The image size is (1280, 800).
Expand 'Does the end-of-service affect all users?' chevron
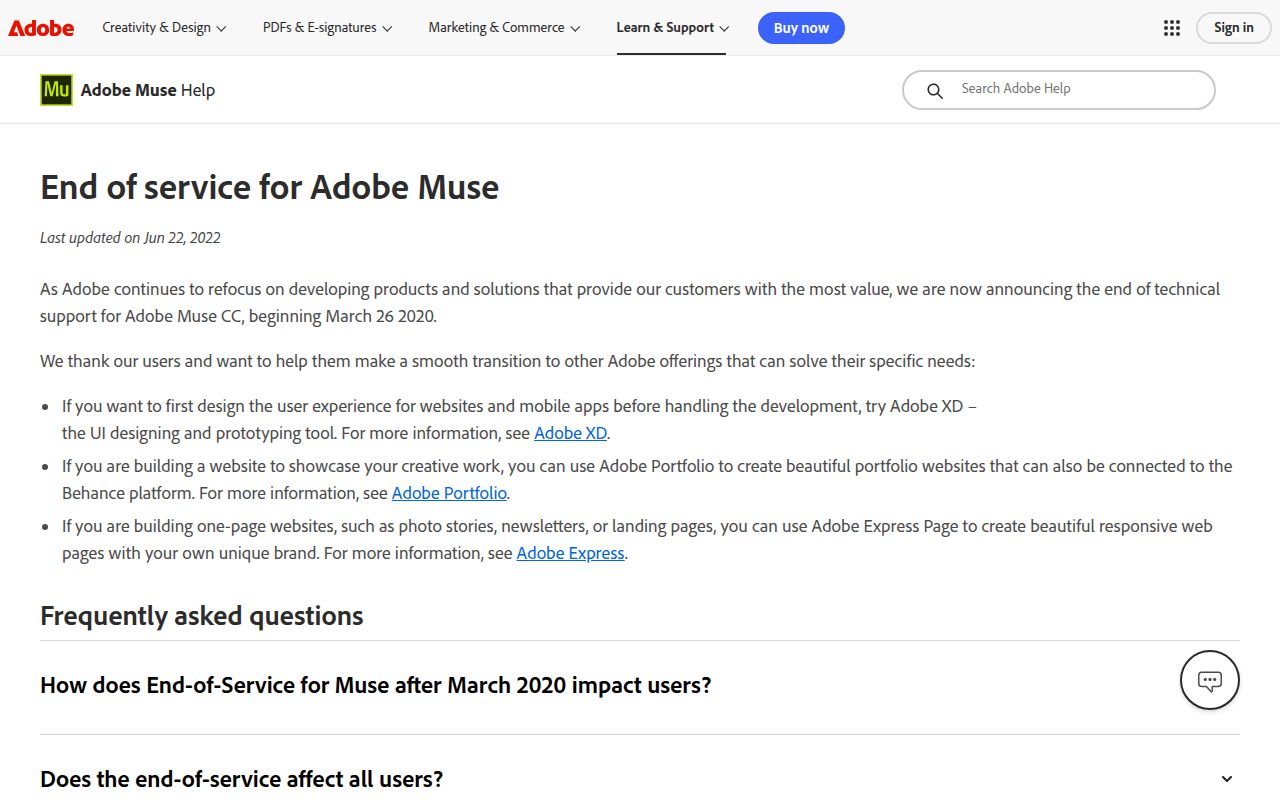pyautogui.click(x=1227, y=779)
